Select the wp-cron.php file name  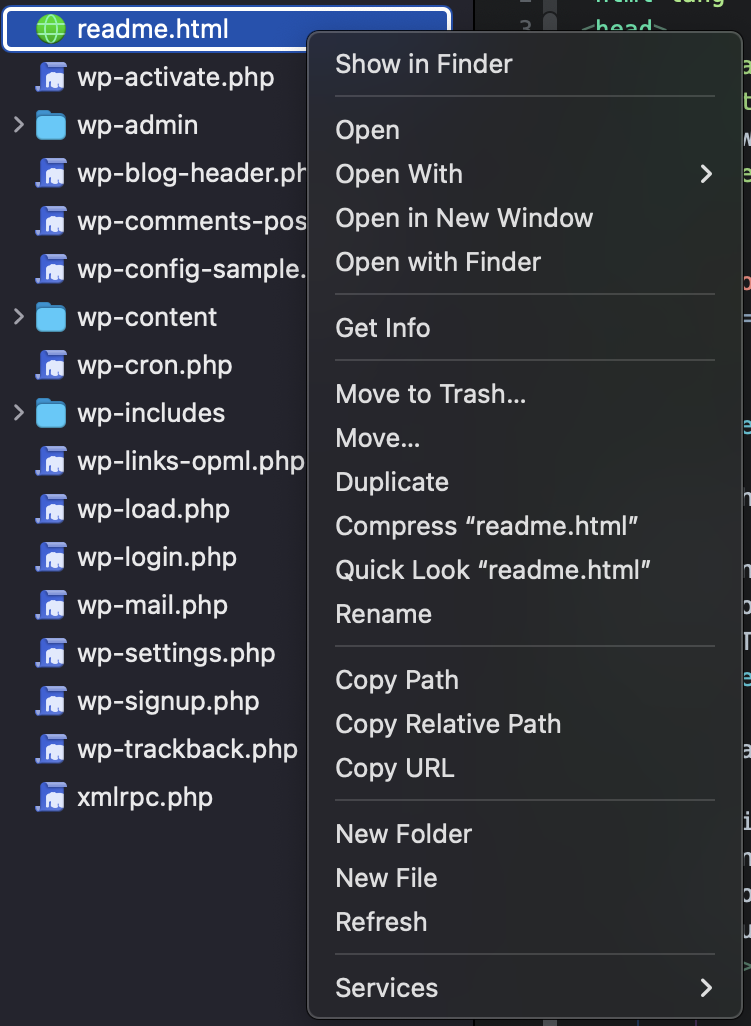click(x=155, y=366)
